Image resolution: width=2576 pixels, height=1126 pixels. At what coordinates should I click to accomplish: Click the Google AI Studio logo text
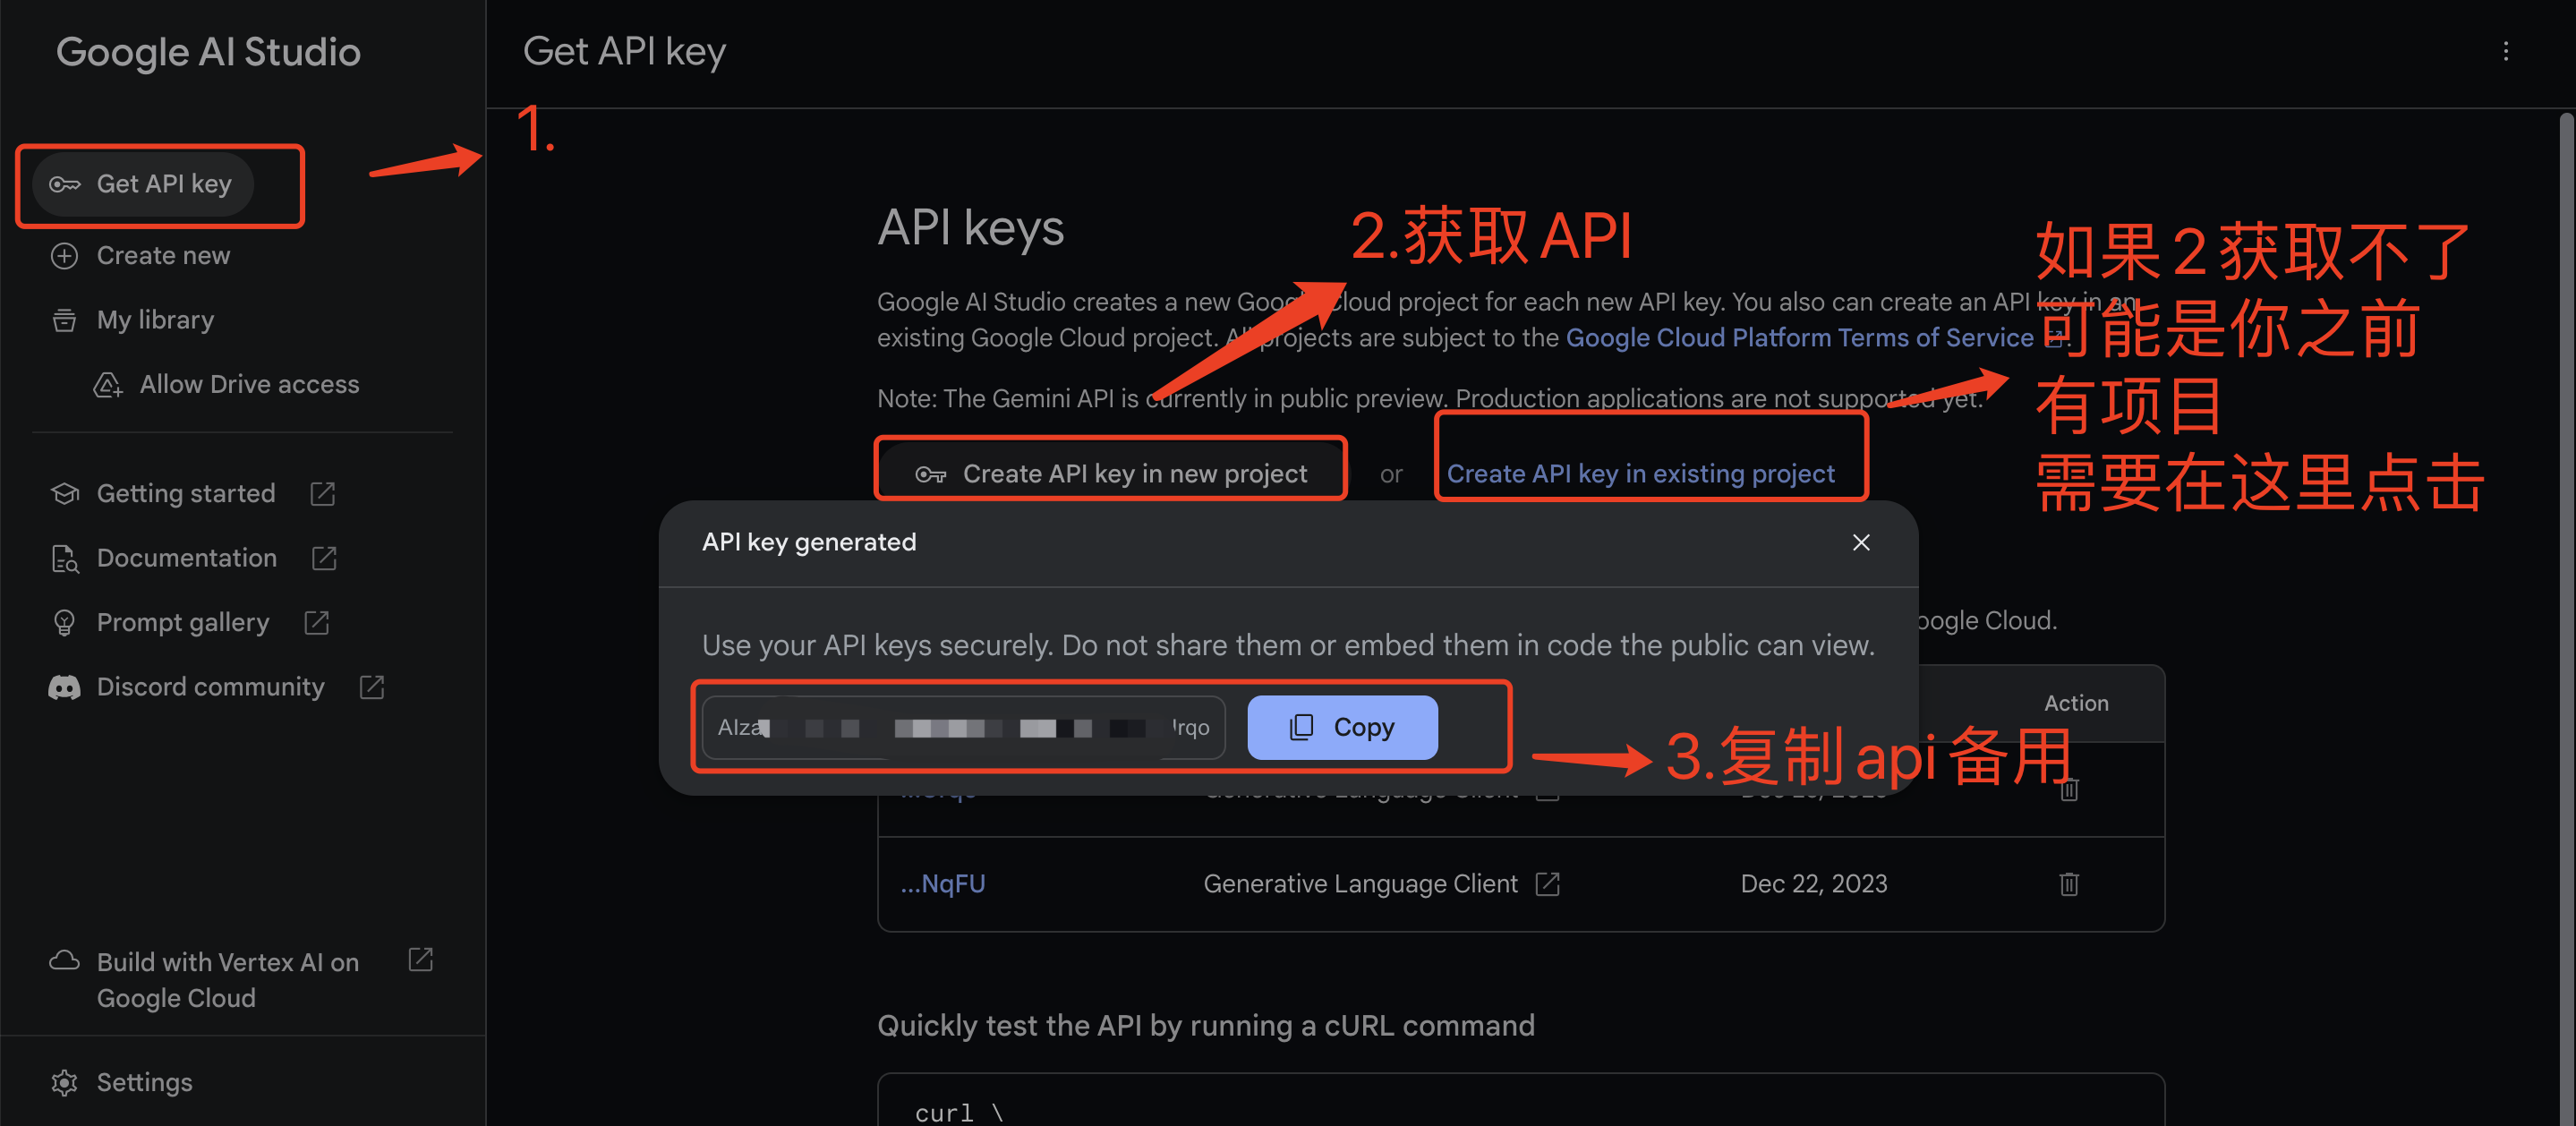pos(208,52)
